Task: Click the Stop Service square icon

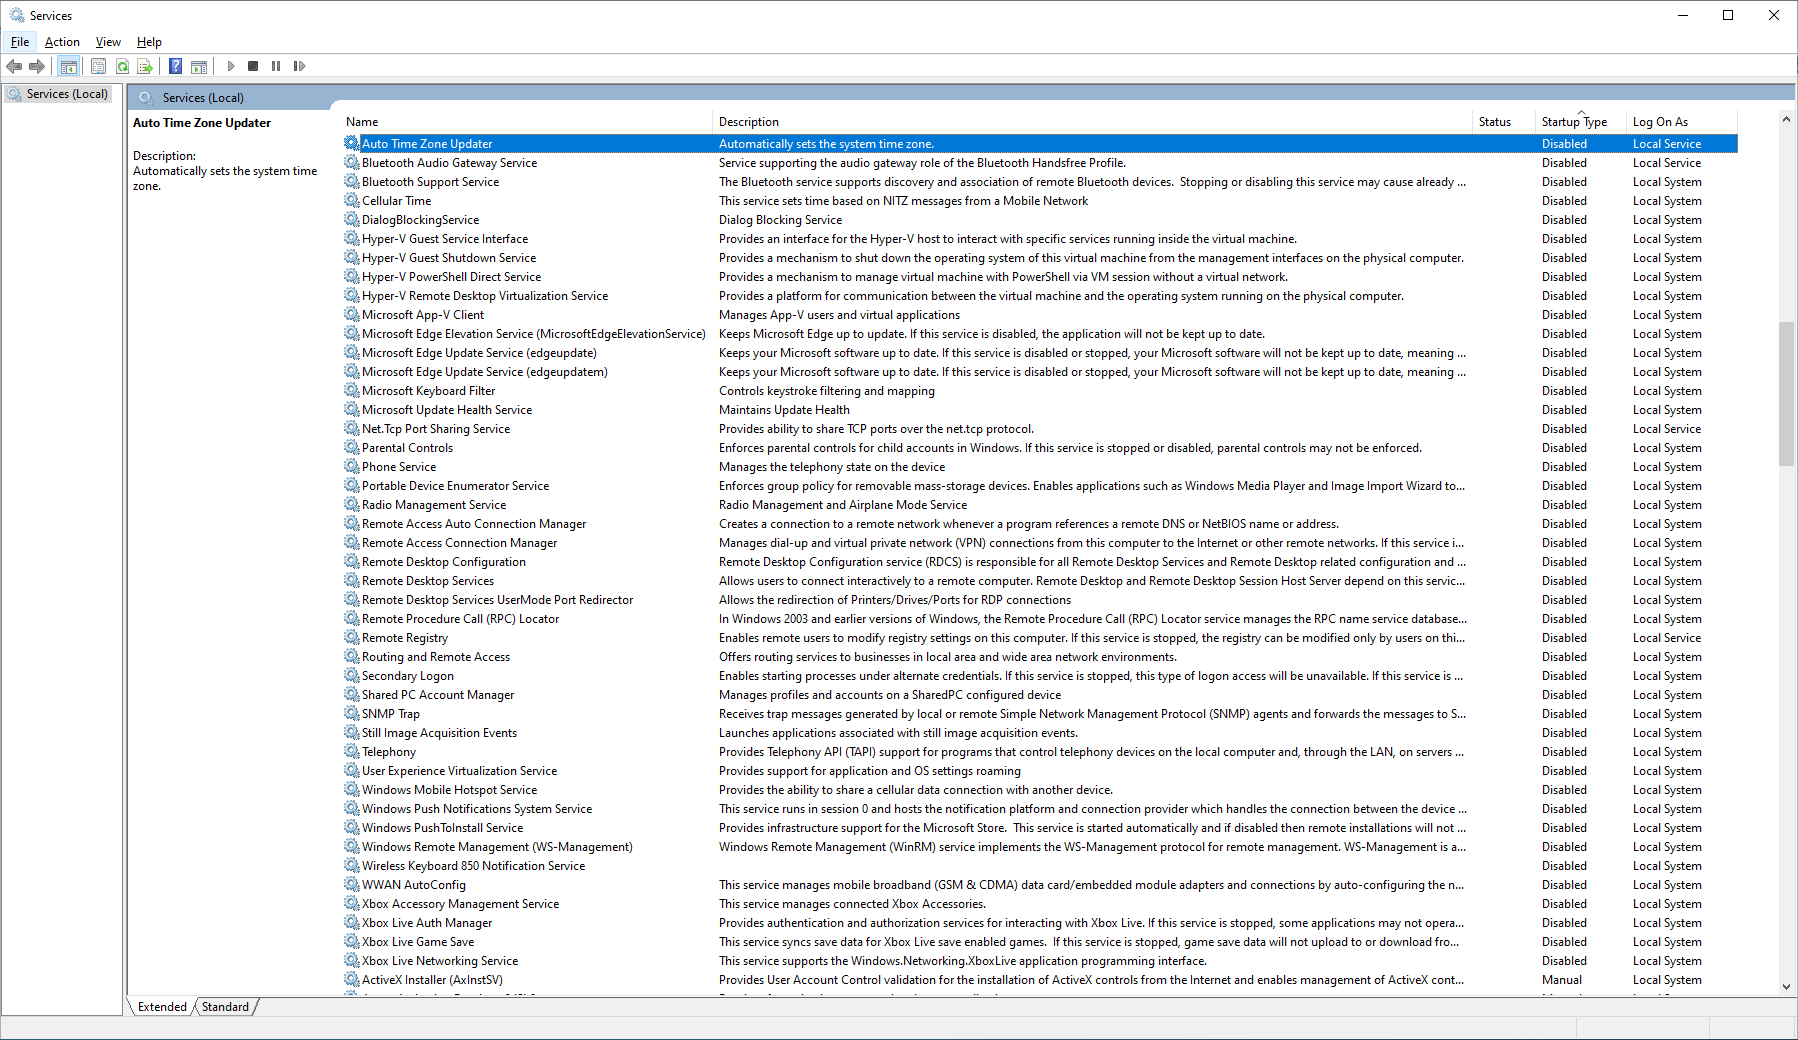Action: click(253, 66)
